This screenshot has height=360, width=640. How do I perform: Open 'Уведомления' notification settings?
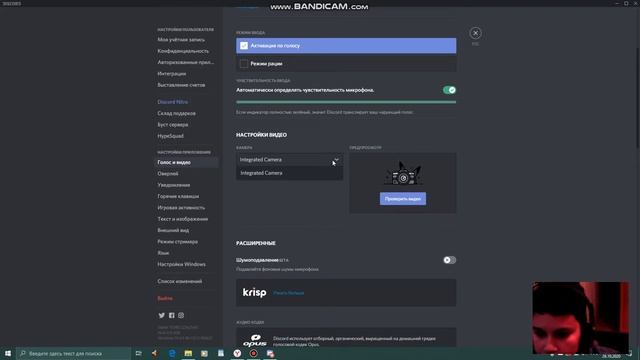[174, 185]
